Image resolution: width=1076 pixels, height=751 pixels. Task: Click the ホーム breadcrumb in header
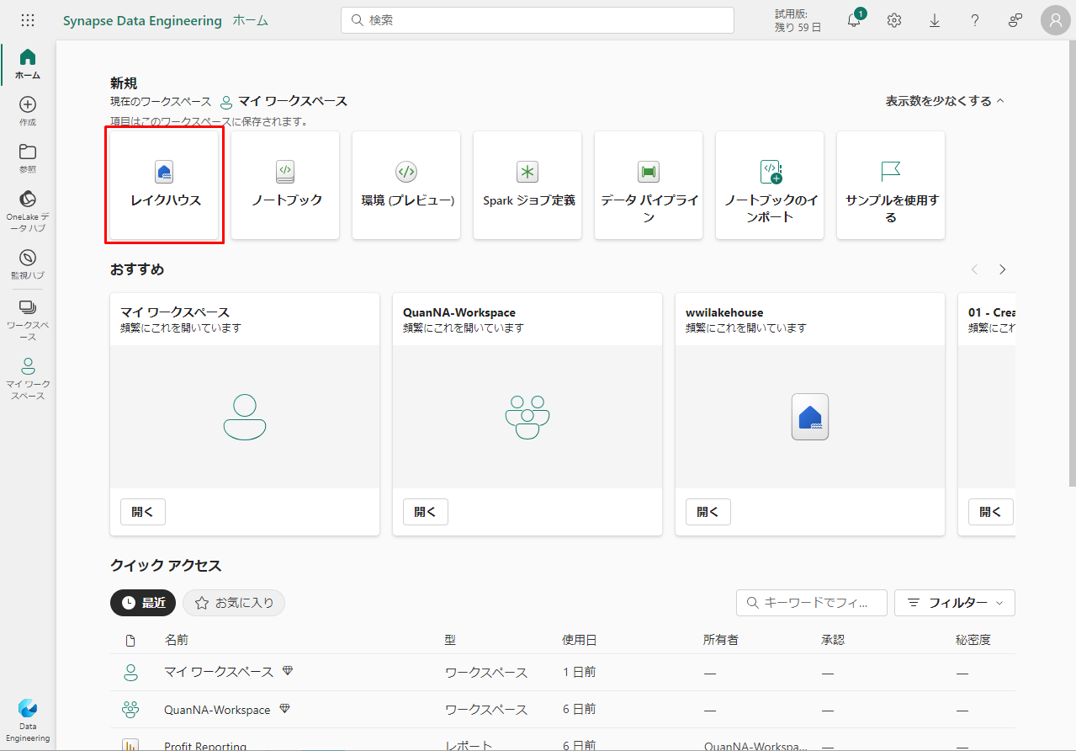(x=250, y=21)
